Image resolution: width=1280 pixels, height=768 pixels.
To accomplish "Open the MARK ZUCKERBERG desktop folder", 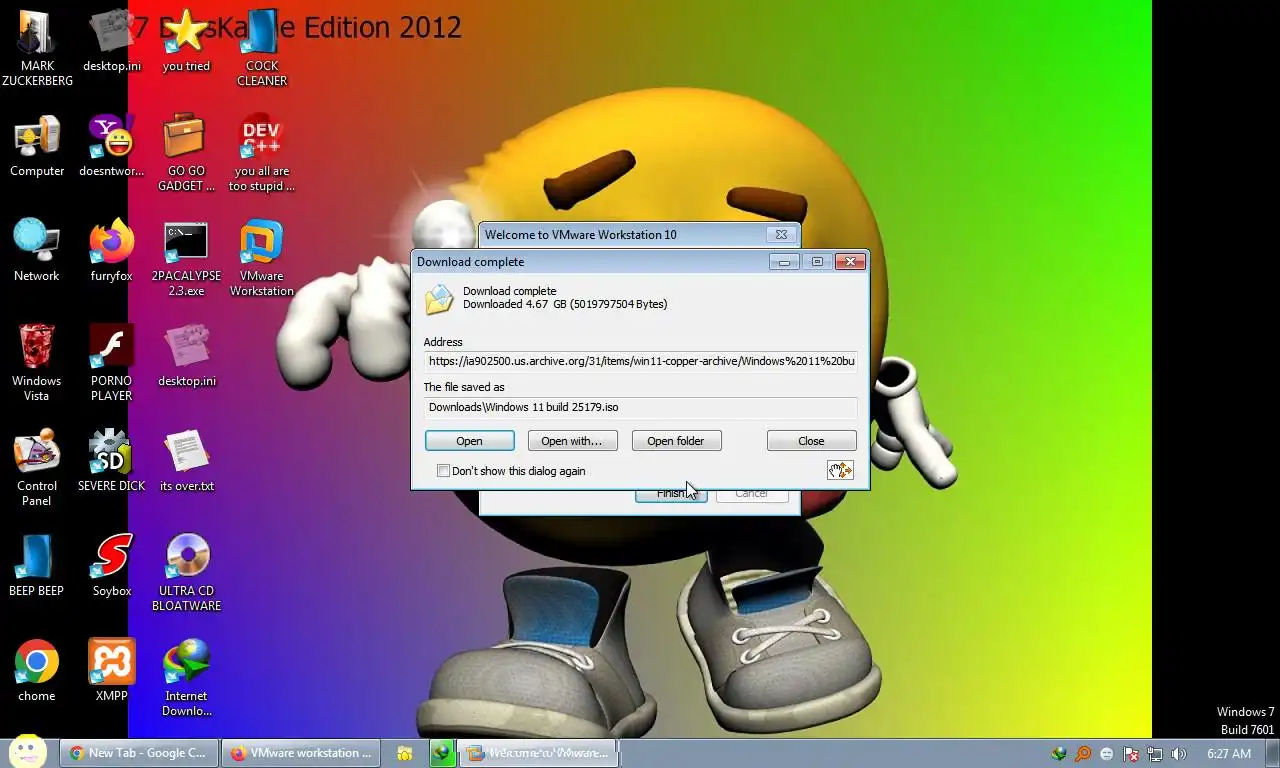I will (37, 47).
